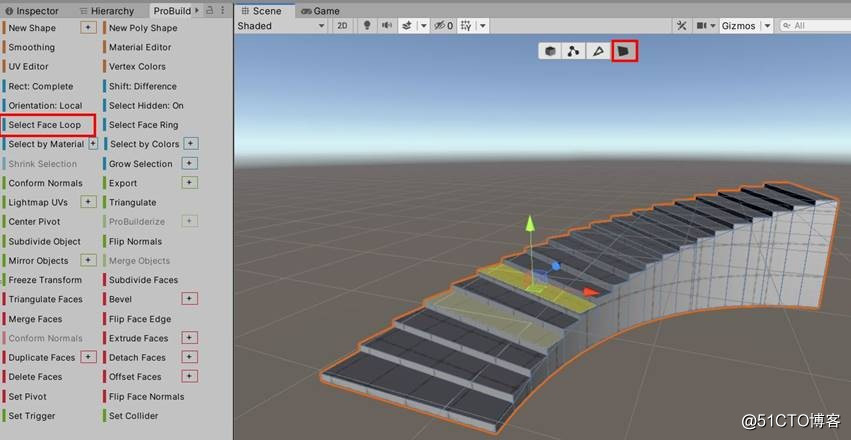Image resolution: width=851 pixels, height=440 pixels.
Task: Toggle Shift: Difference selection modifier
Action: [x=143, y=86]
